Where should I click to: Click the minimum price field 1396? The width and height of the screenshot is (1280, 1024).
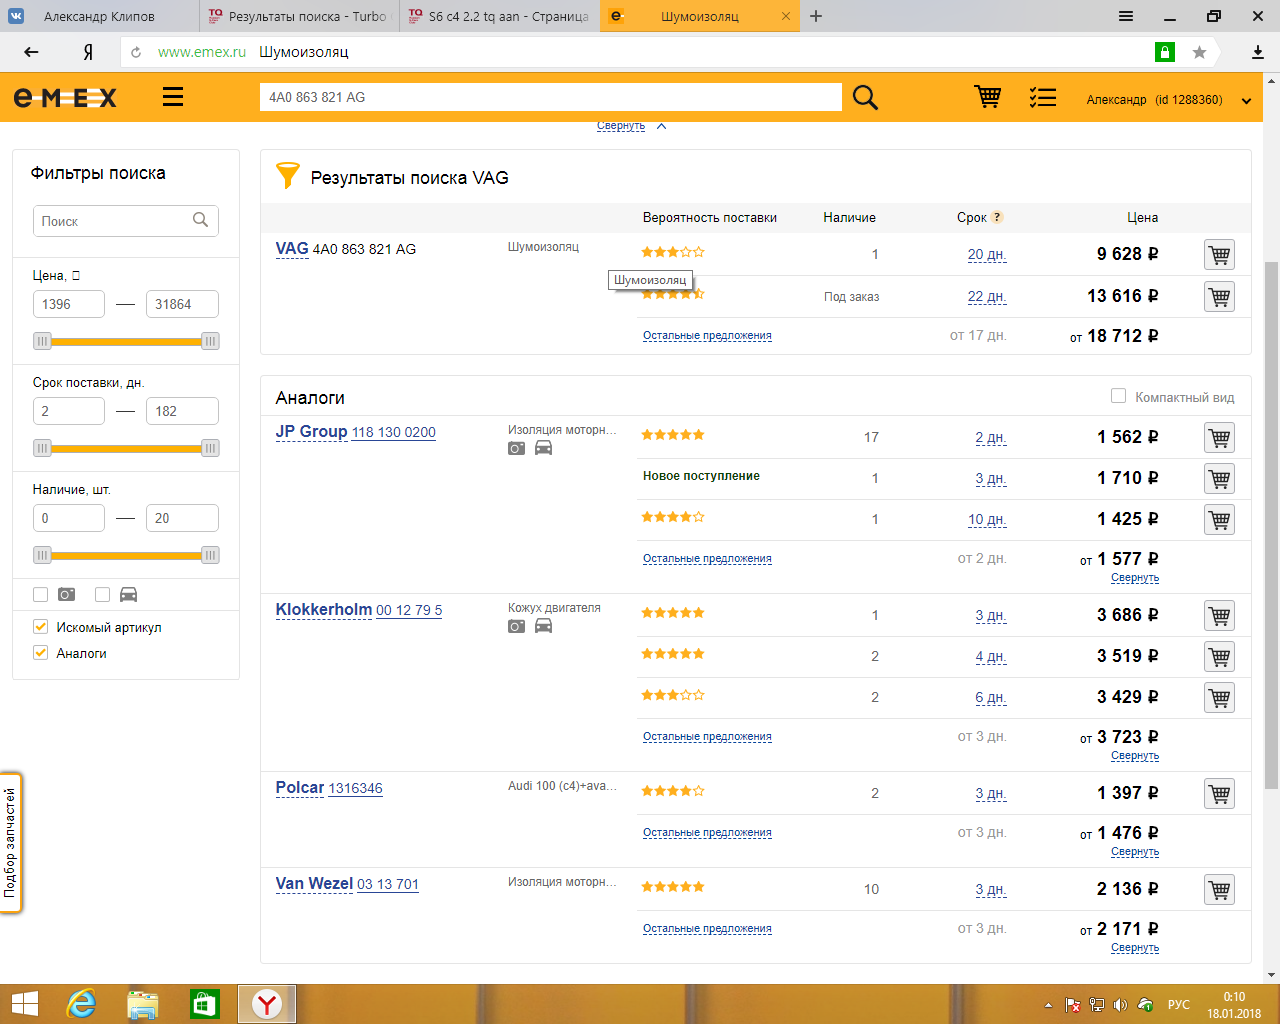tap(68, 304)
